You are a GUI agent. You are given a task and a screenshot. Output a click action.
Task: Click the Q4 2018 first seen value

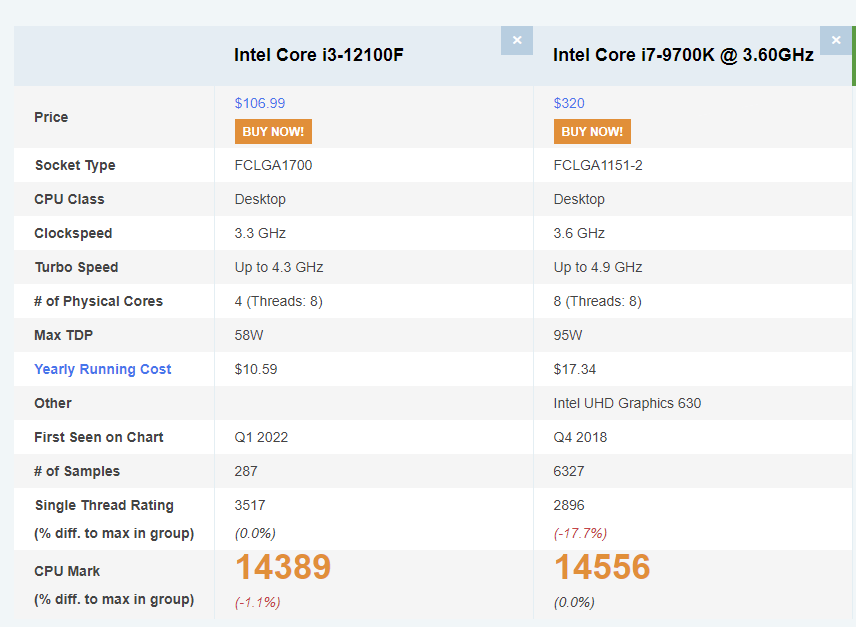pyautogui.click(x=580, y=437)
